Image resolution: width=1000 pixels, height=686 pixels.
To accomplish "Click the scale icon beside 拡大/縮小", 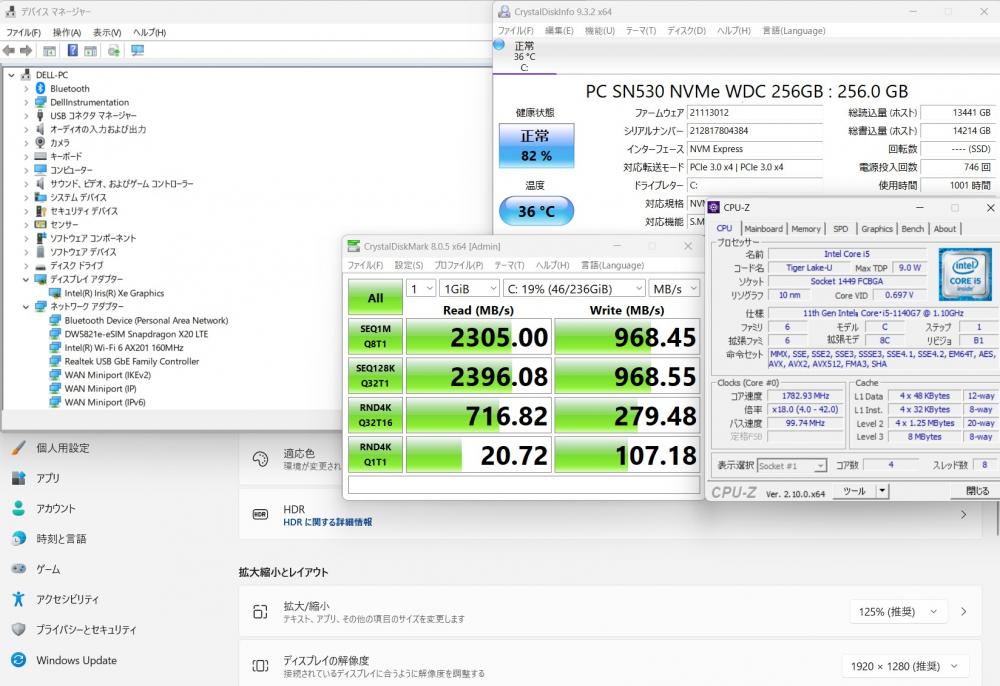I will (x=260, y=611).
